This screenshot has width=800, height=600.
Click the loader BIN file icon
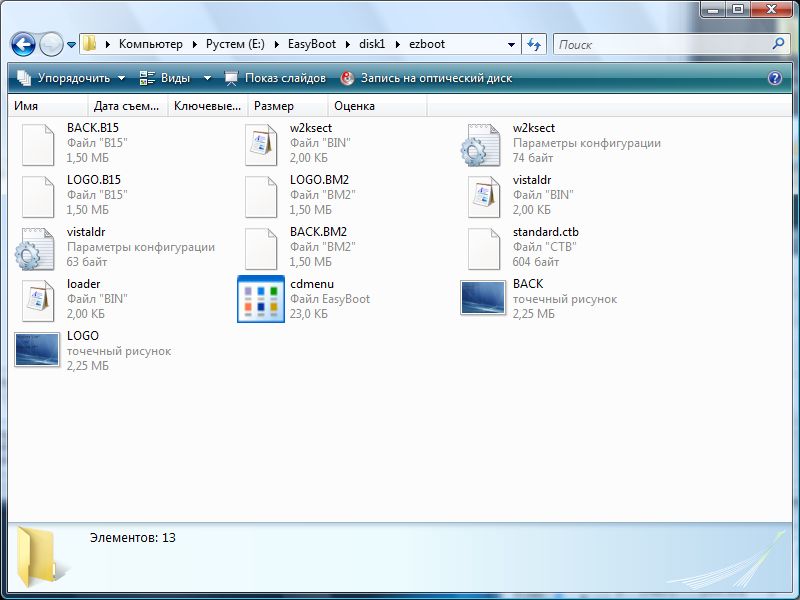(38, 299)
